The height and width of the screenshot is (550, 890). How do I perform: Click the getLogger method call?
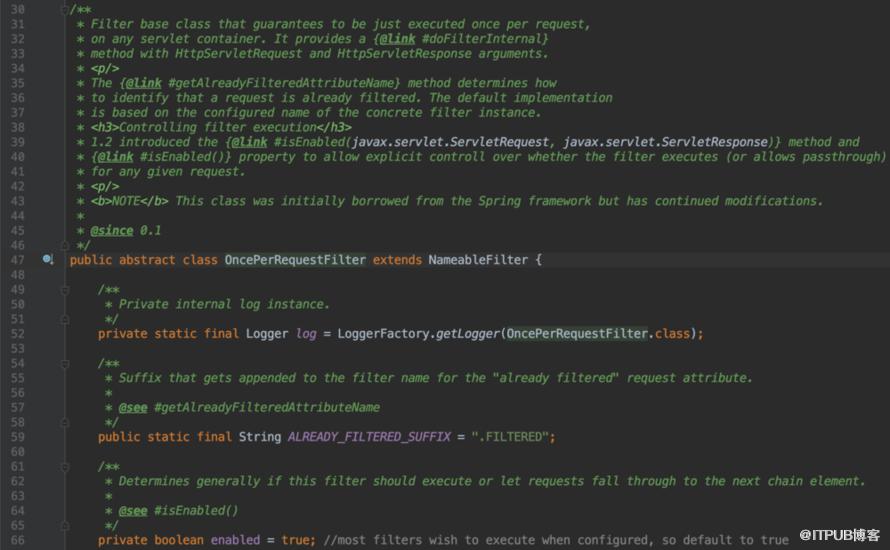468,334
